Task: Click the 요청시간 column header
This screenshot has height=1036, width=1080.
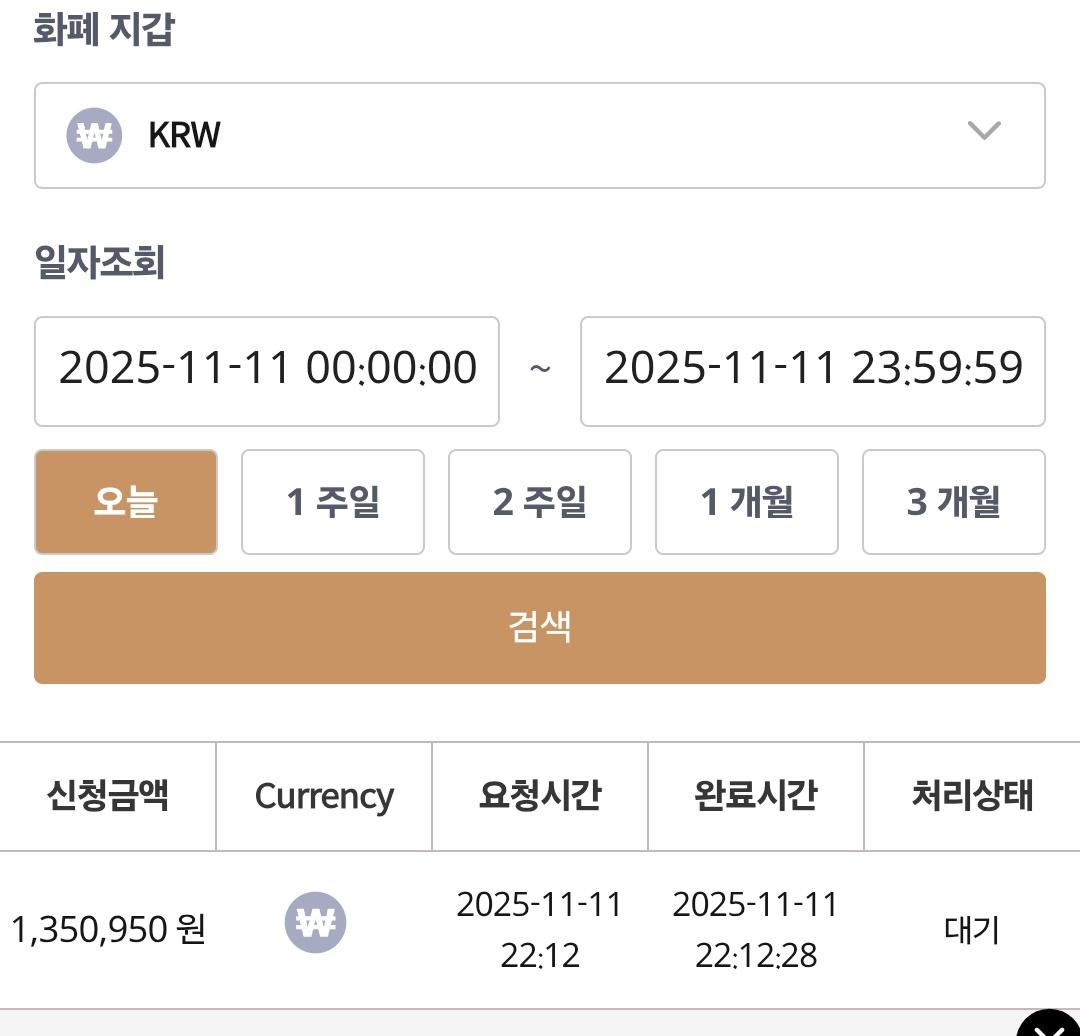Action: pos(540,796)
